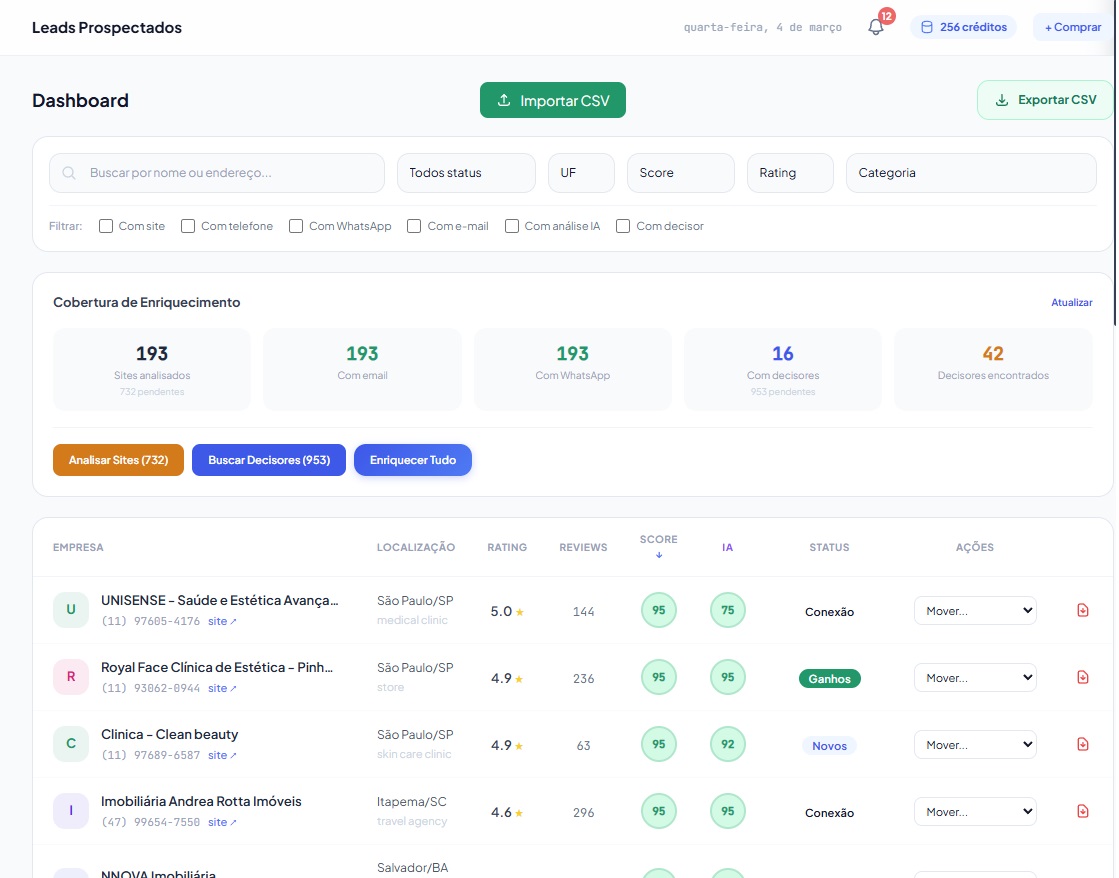1119x878 pixels.
Task: Click the red export icon for Royal Face row
Action: pyautogui.click(x=1083, y=677)
